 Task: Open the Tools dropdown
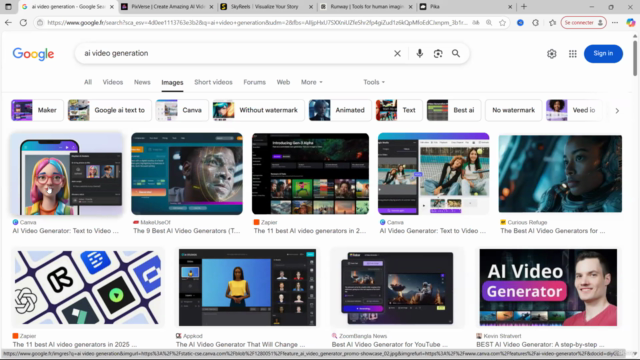(x=374, y=82)
